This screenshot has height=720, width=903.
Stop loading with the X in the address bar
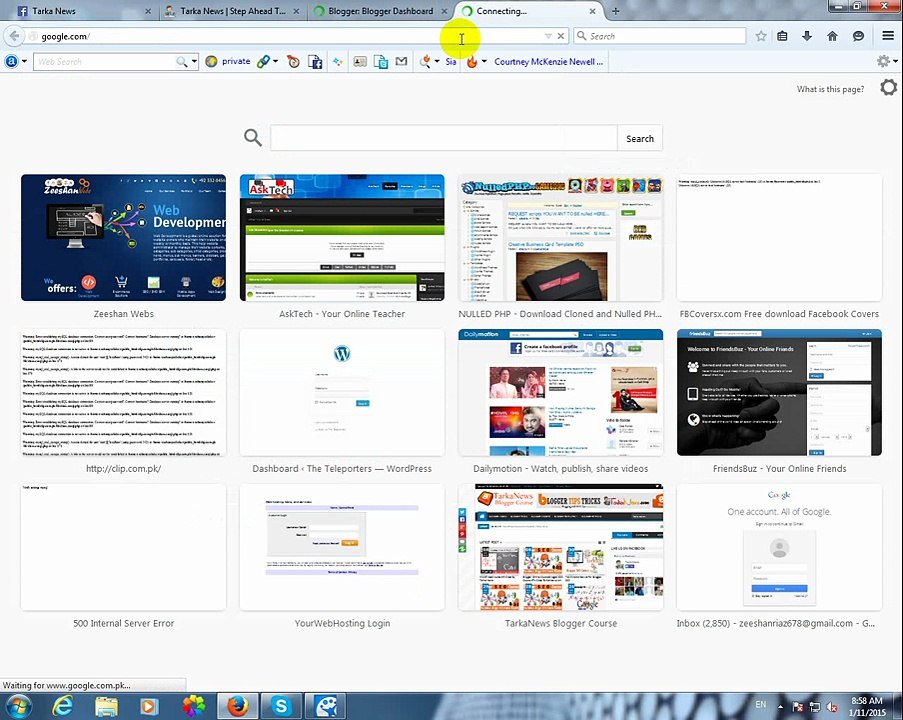[560, 36]
